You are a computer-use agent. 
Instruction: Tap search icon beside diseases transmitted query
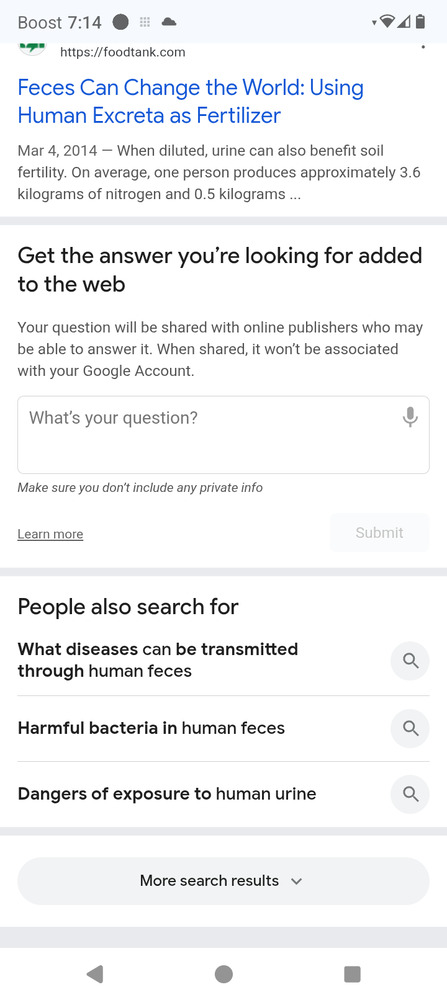point(410,661)
